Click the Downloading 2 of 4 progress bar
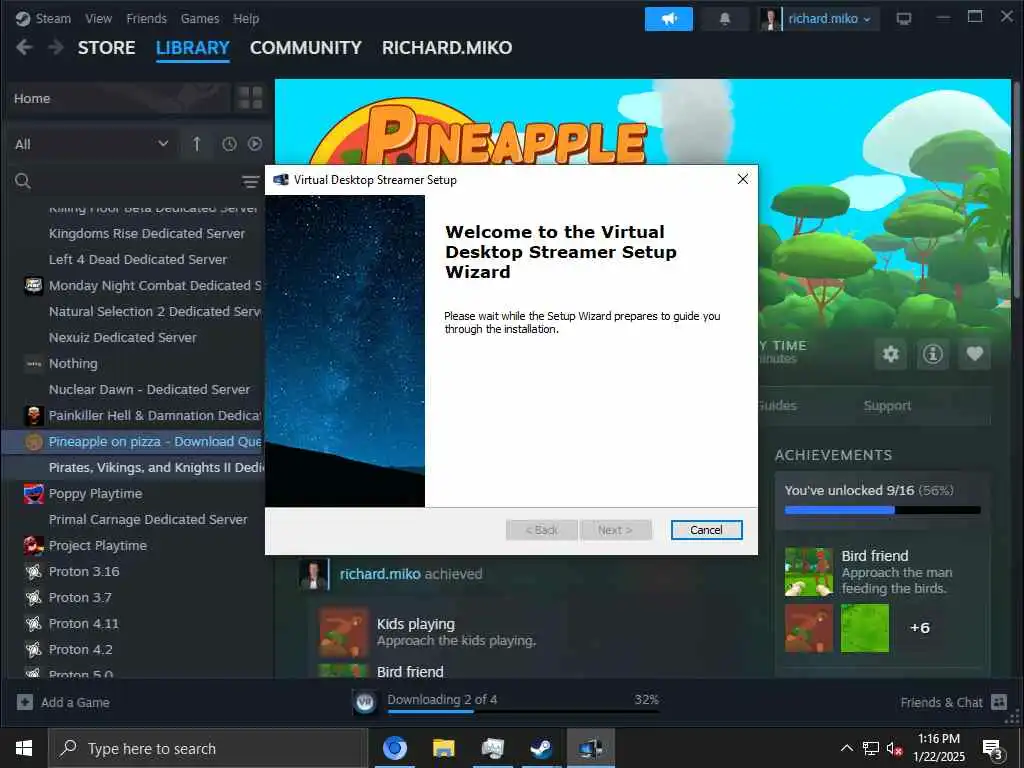The width and height of the screenshot is (1024, 768). pos(522,711)
